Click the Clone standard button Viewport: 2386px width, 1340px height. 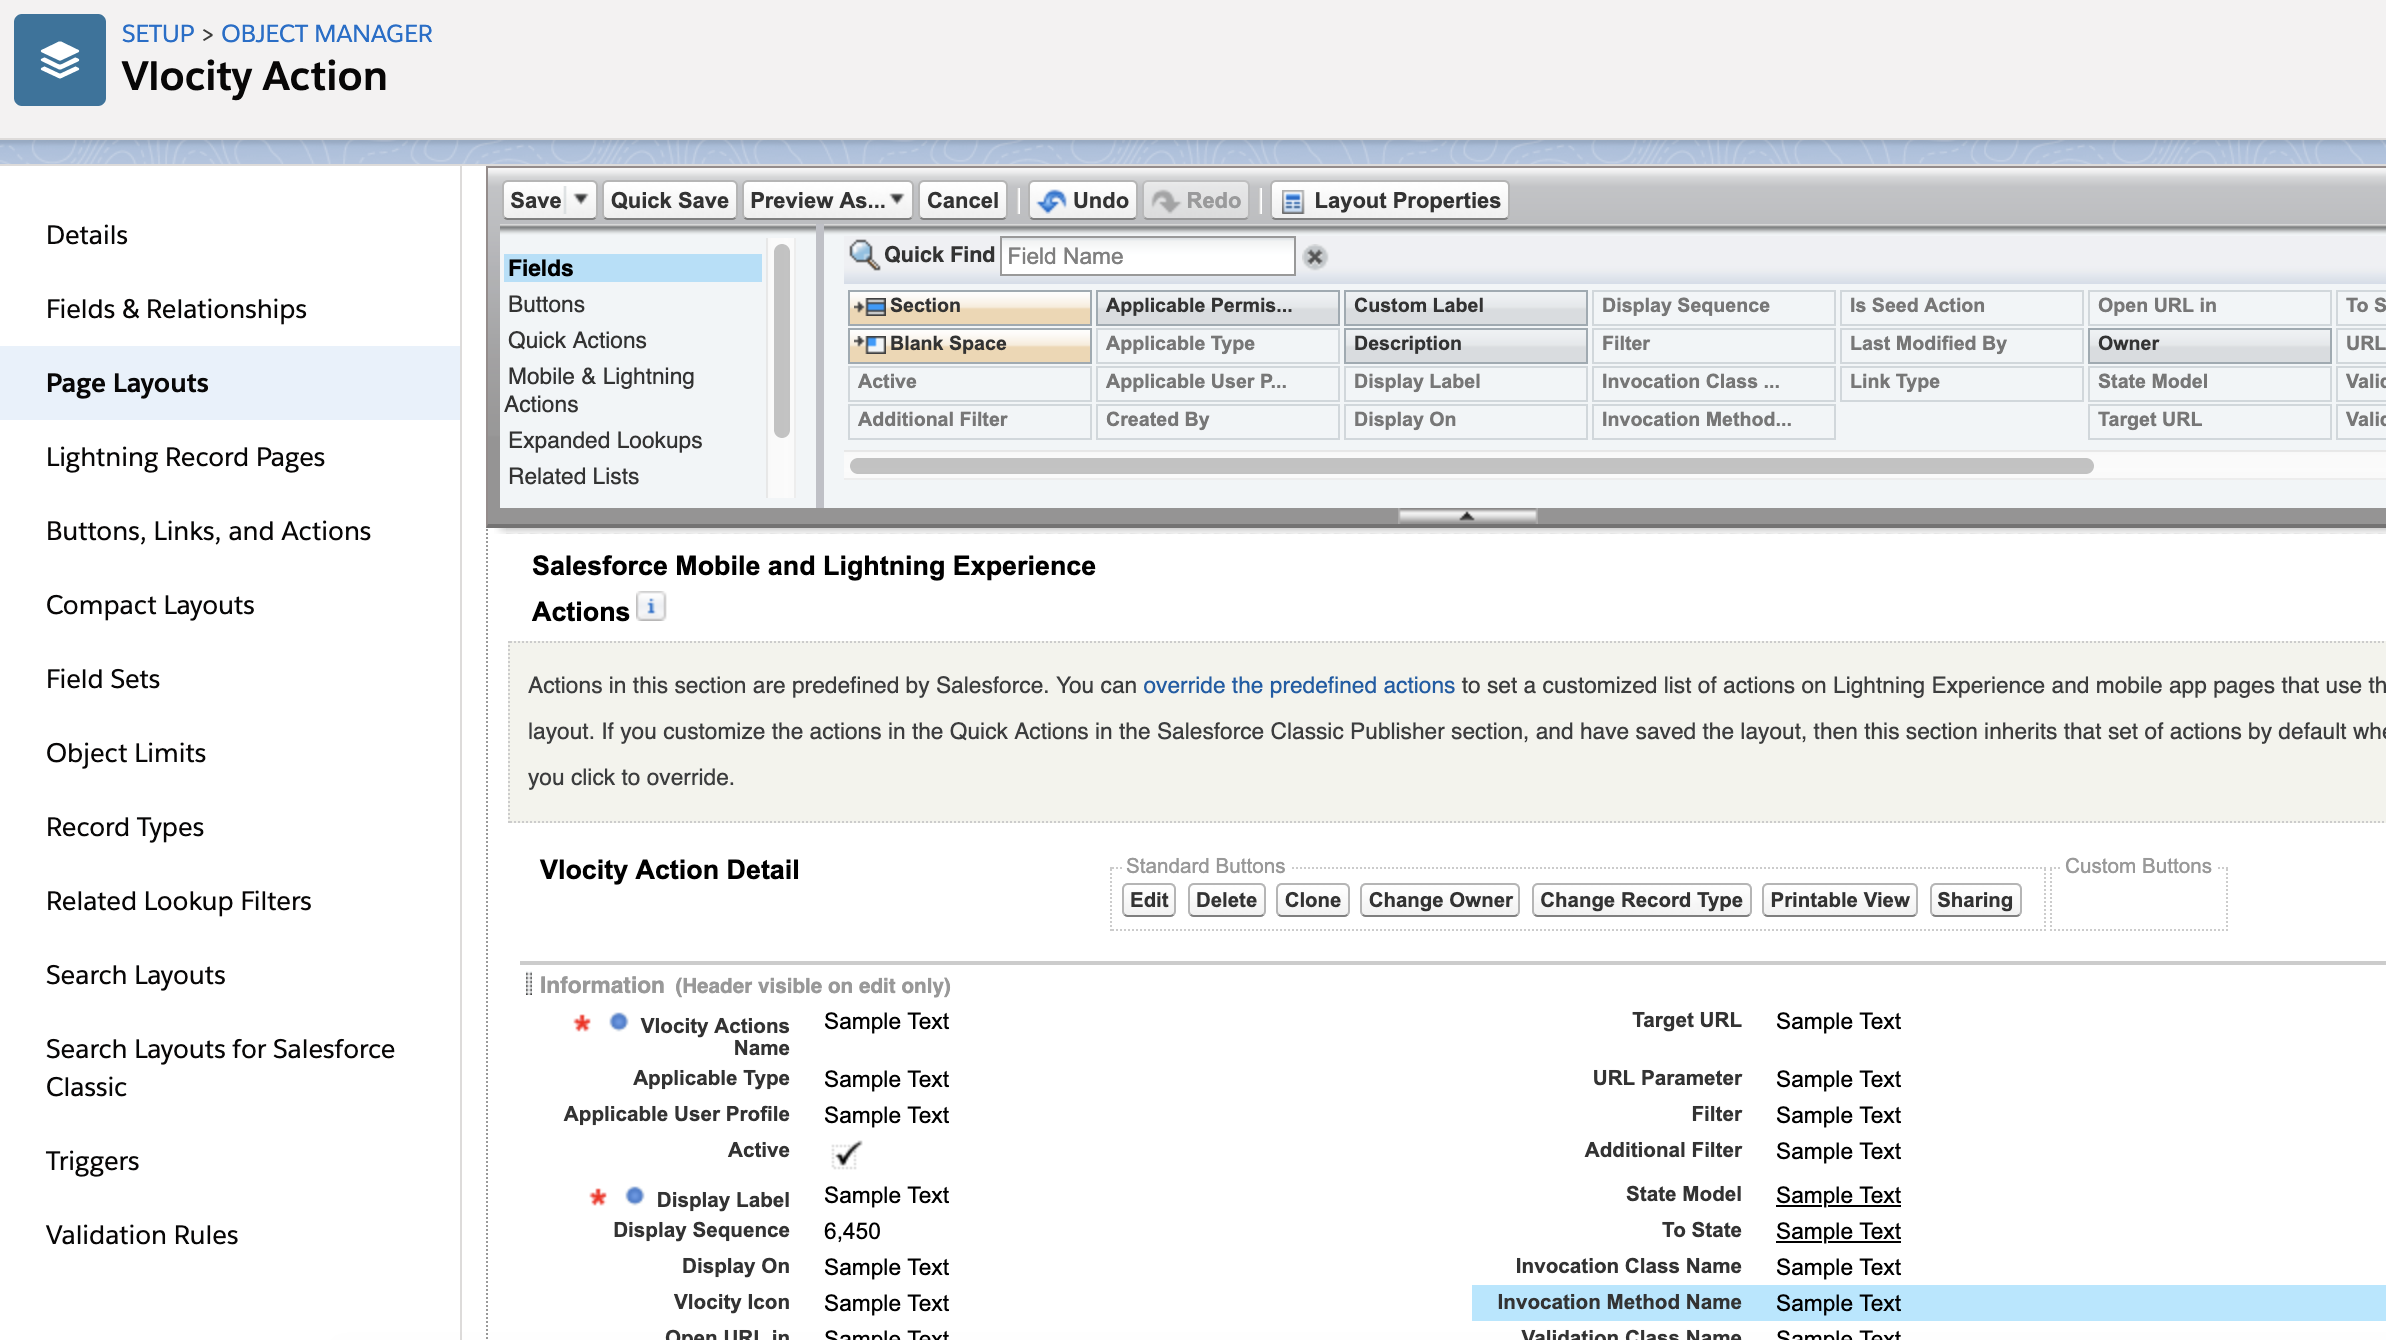pyautogui.click(x=1312, y=900)
